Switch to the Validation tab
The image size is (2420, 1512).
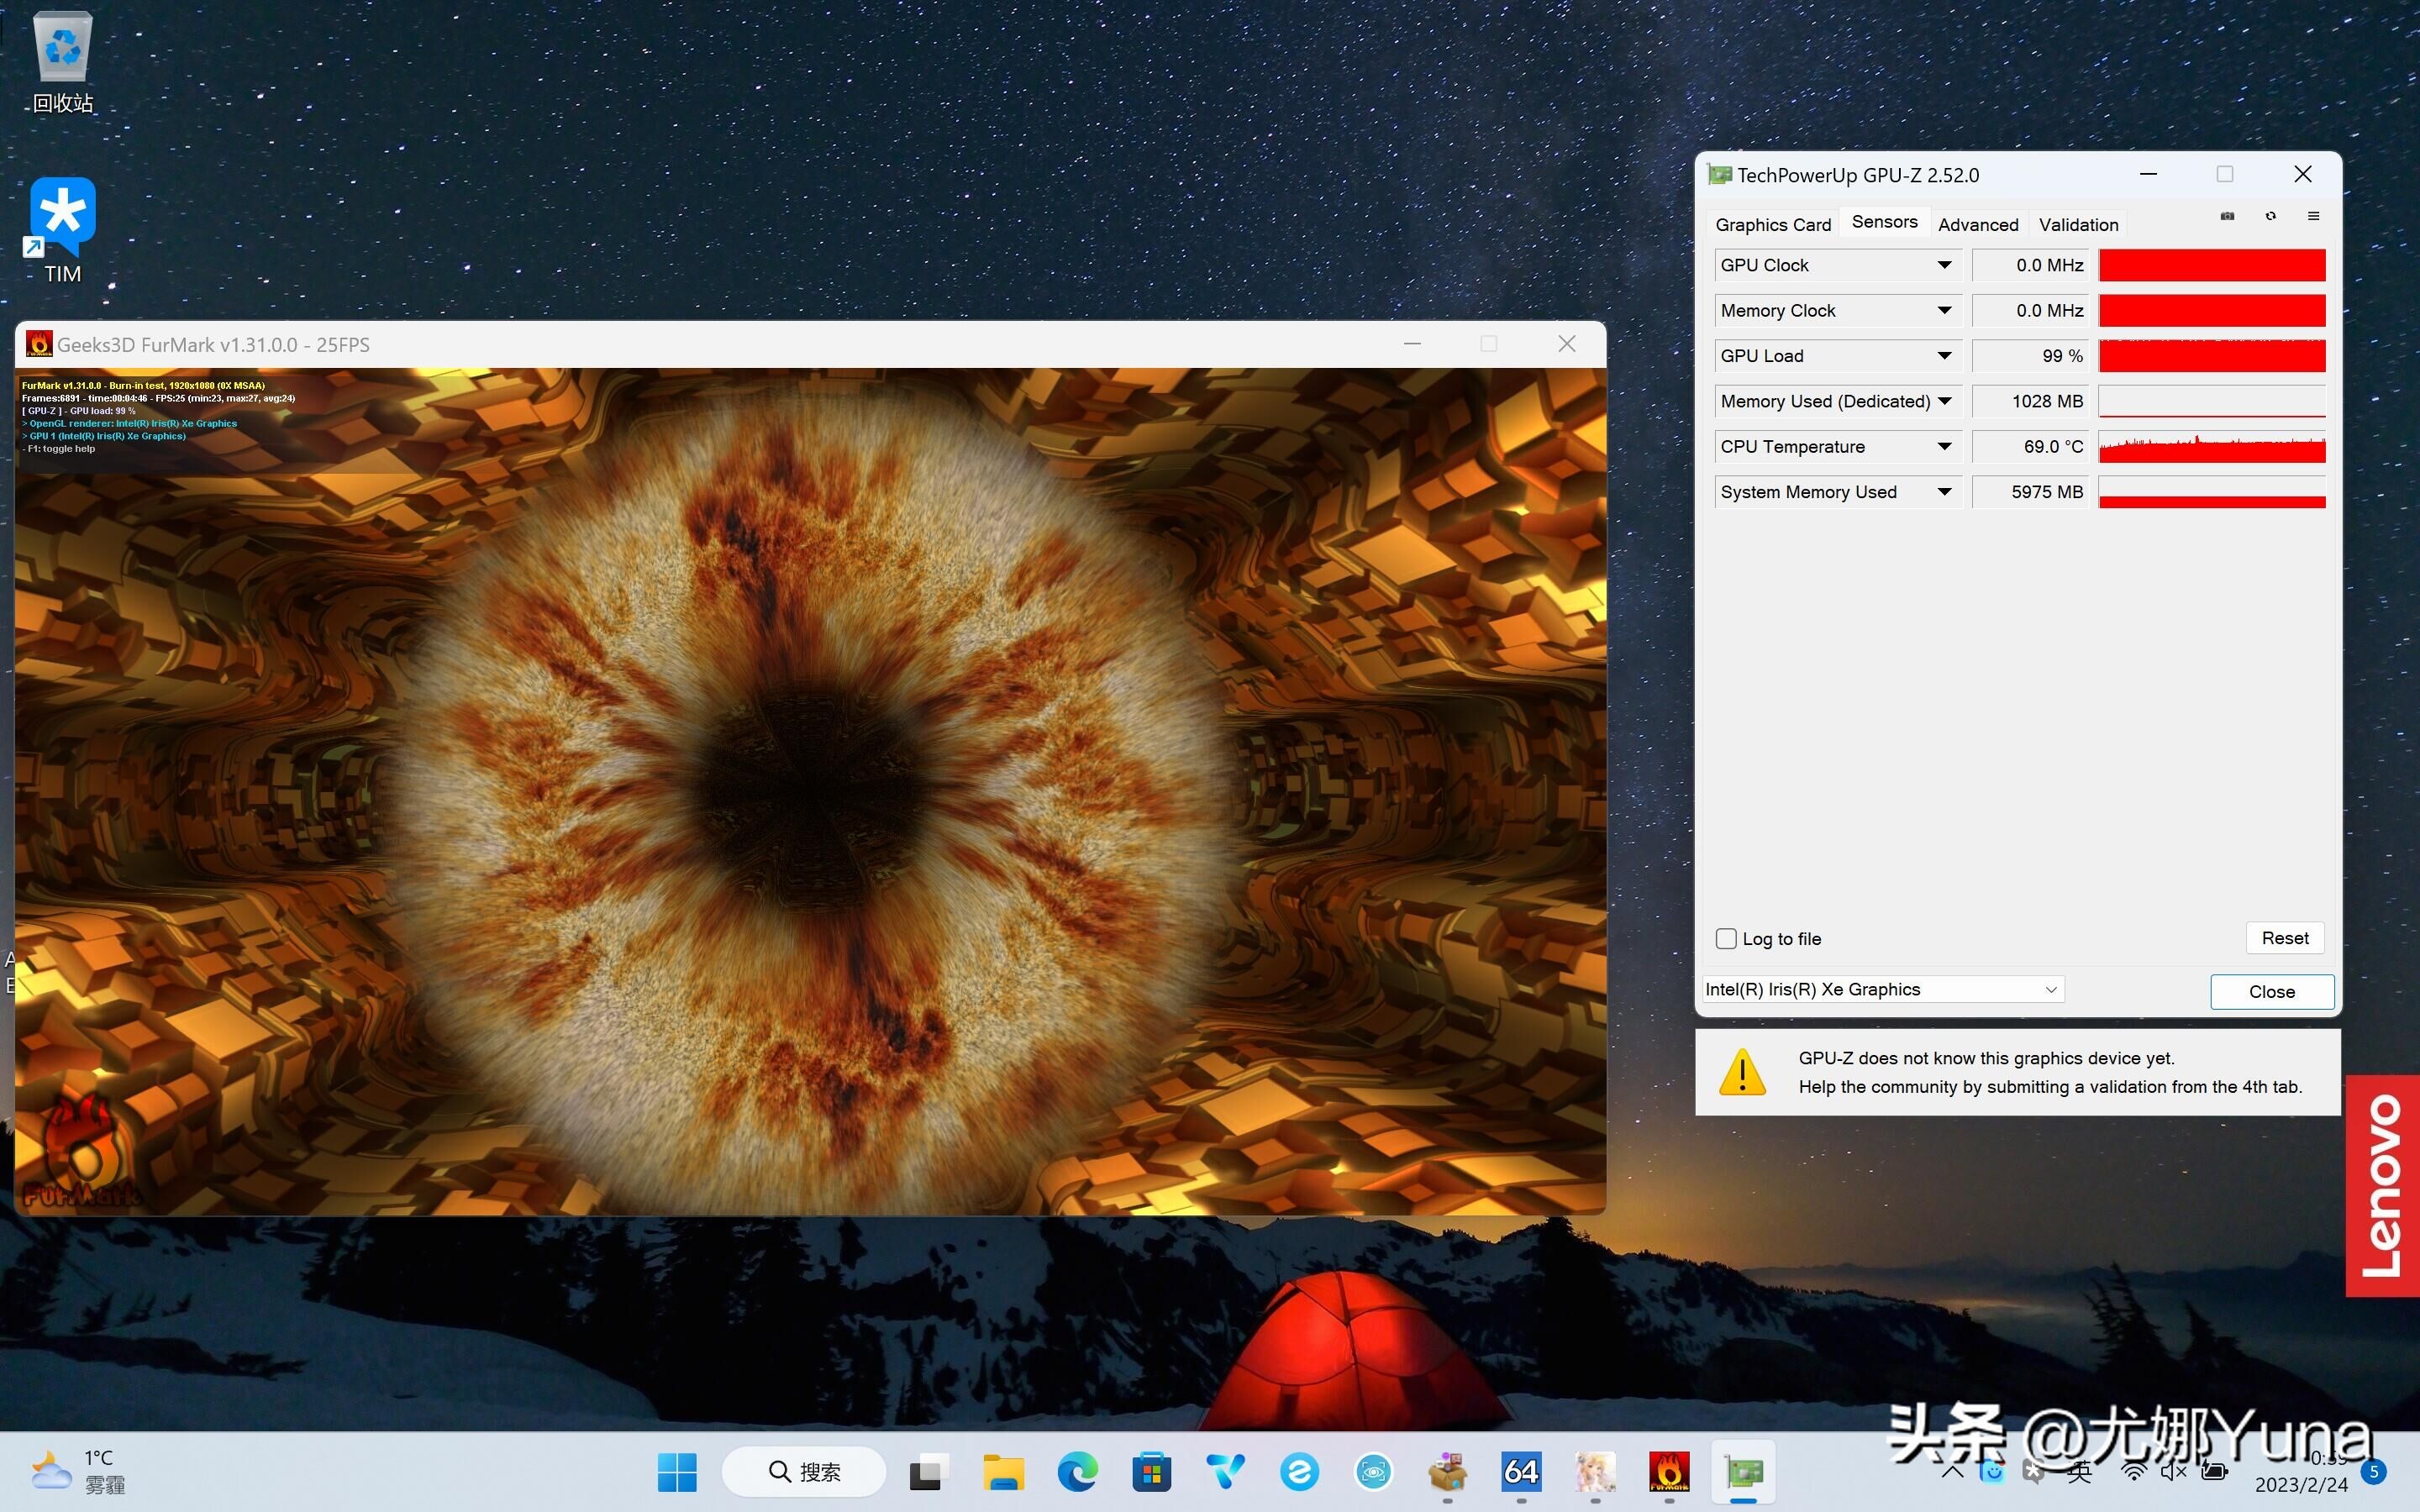click(x=2078, y=225)
